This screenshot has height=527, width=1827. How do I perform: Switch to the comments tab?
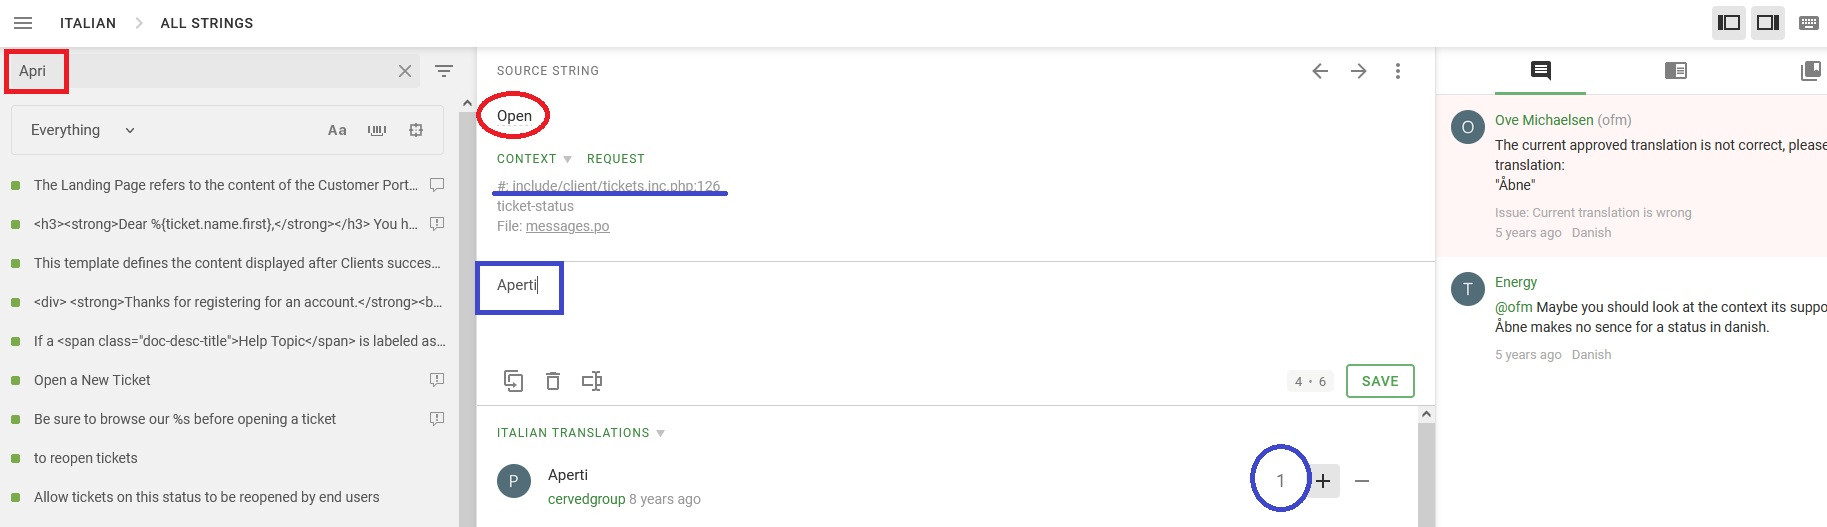click(x=1540, y=70)
